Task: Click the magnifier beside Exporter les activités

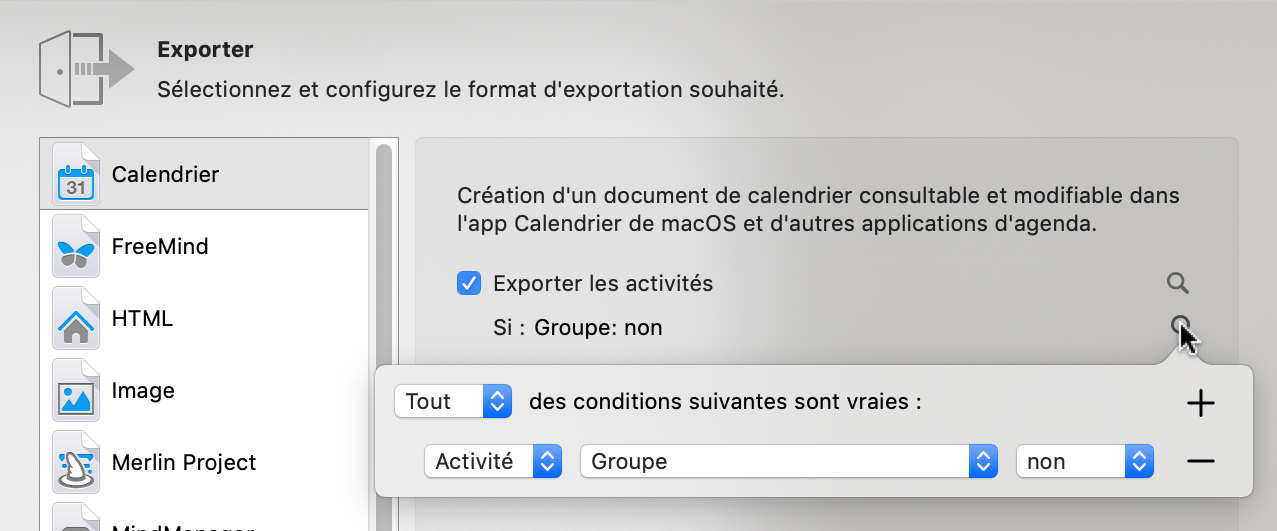Action: pyautogui.click(x=1178, y=284)
